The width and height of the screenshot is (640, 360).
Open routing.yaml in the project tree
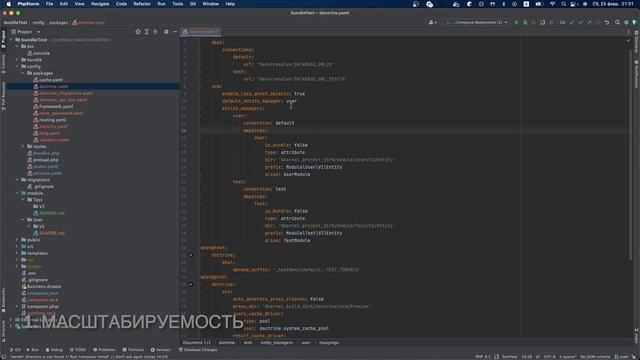[49, 120]
